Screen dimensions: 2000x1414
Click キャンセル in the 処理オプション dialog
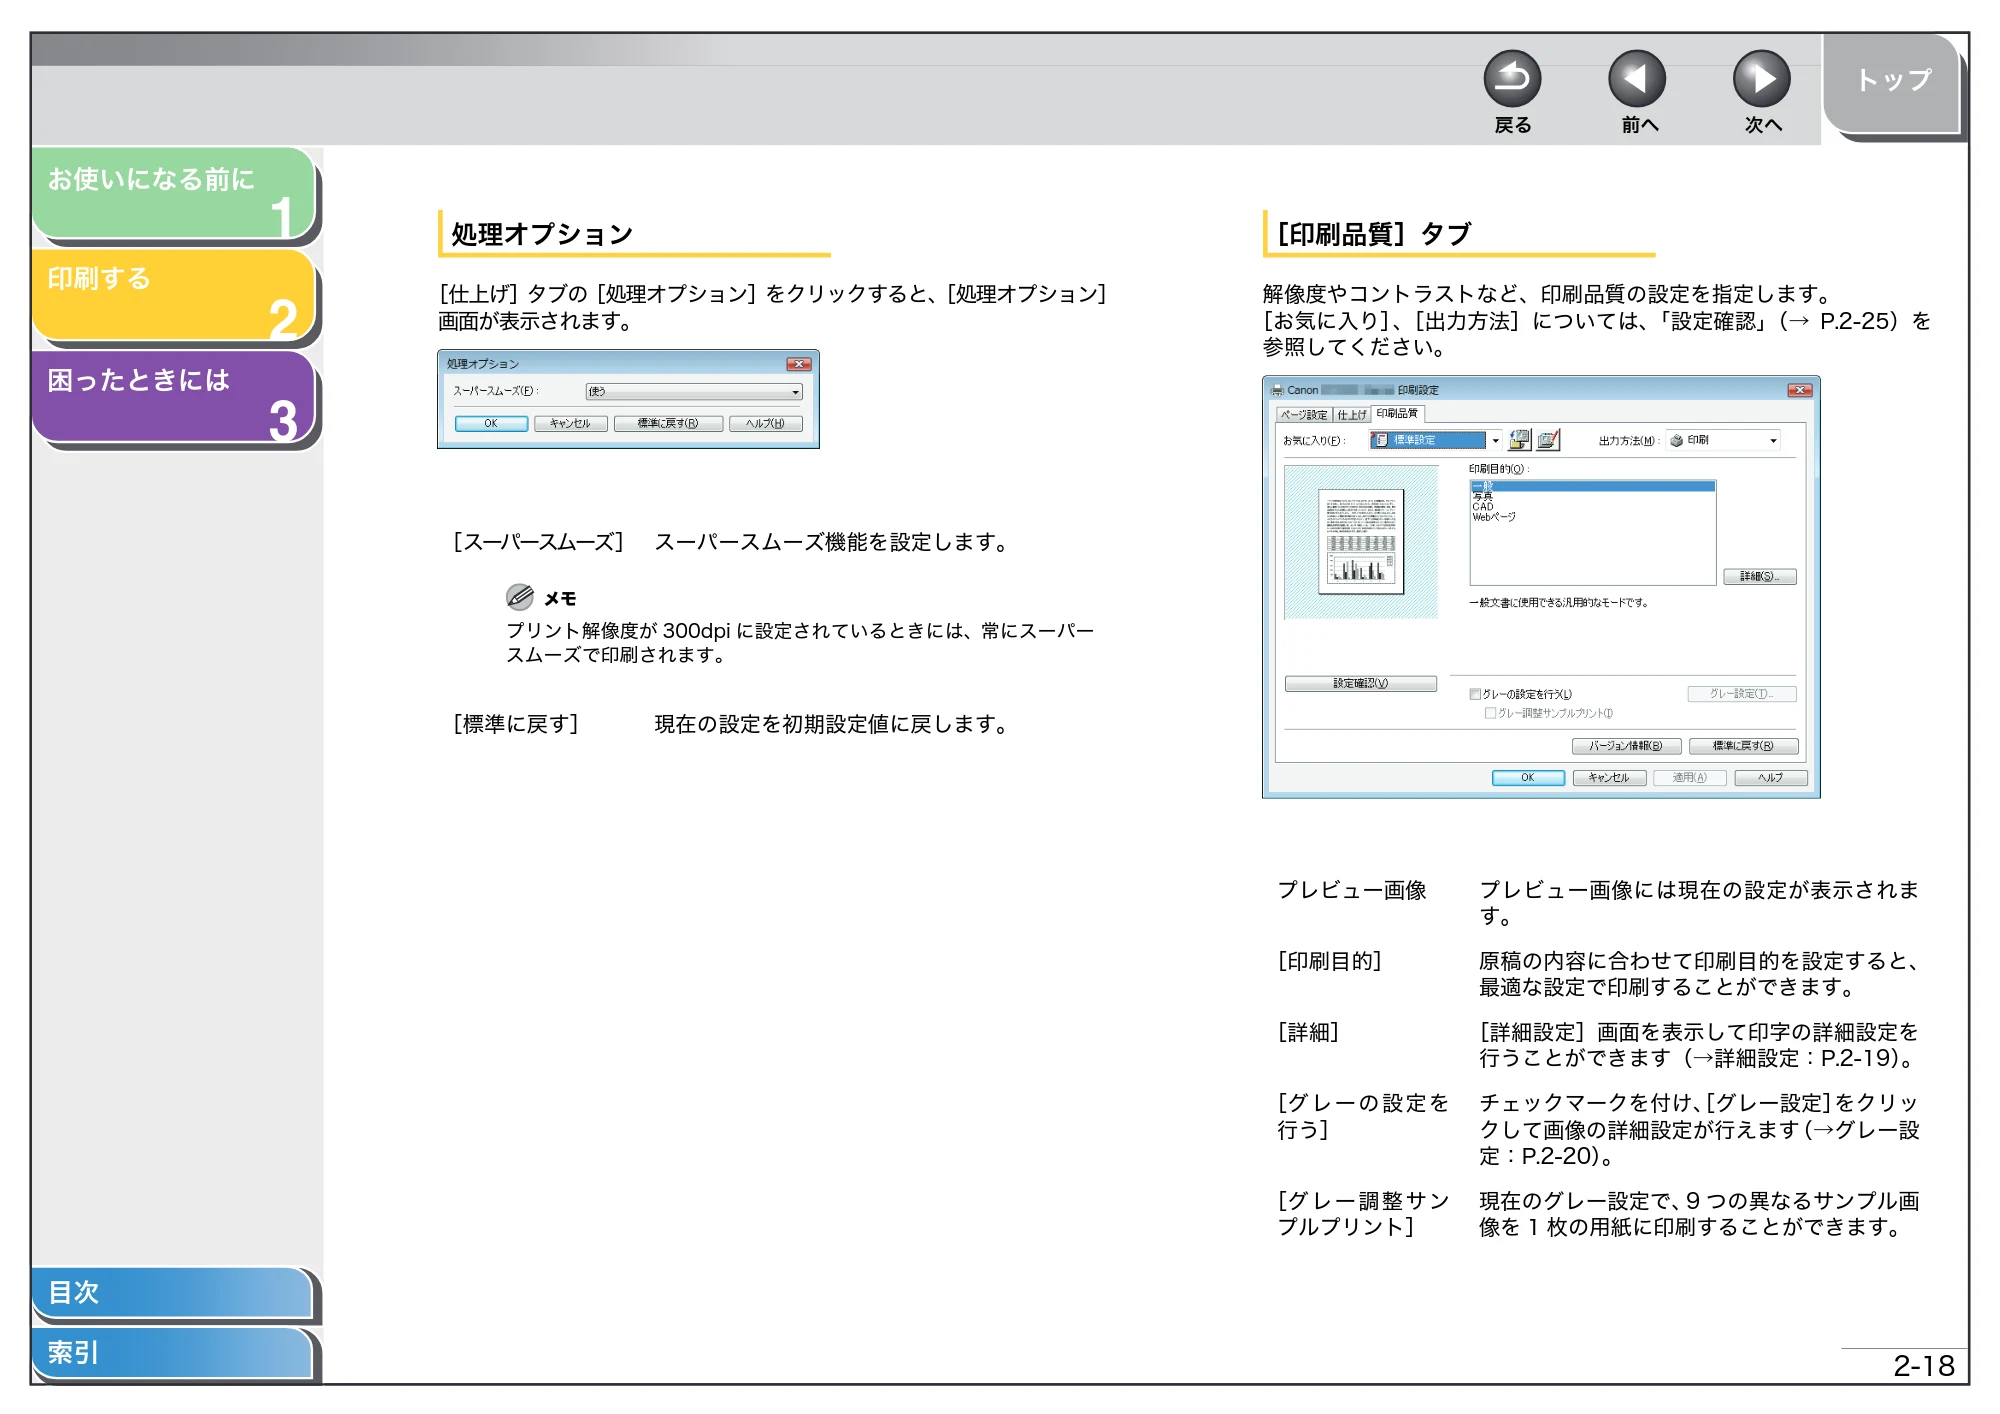[570, 423]
